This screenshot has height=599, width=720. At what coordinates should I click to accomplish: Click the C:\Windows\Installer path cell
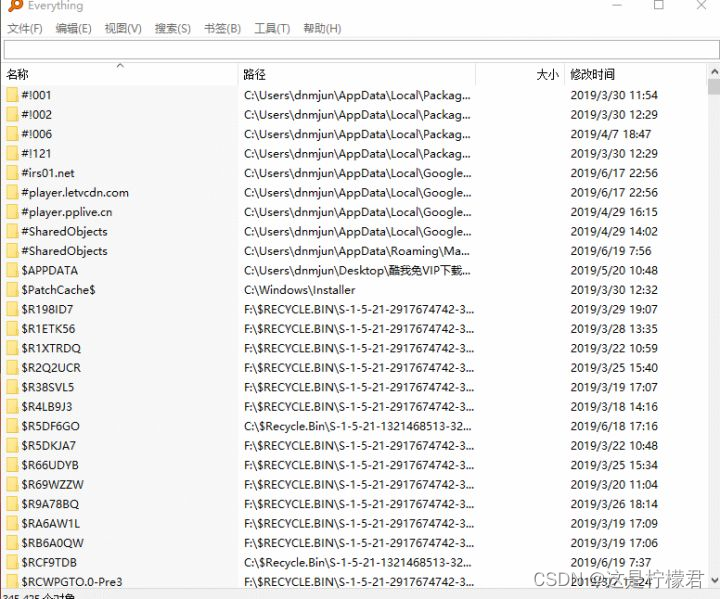coord(300,290)
